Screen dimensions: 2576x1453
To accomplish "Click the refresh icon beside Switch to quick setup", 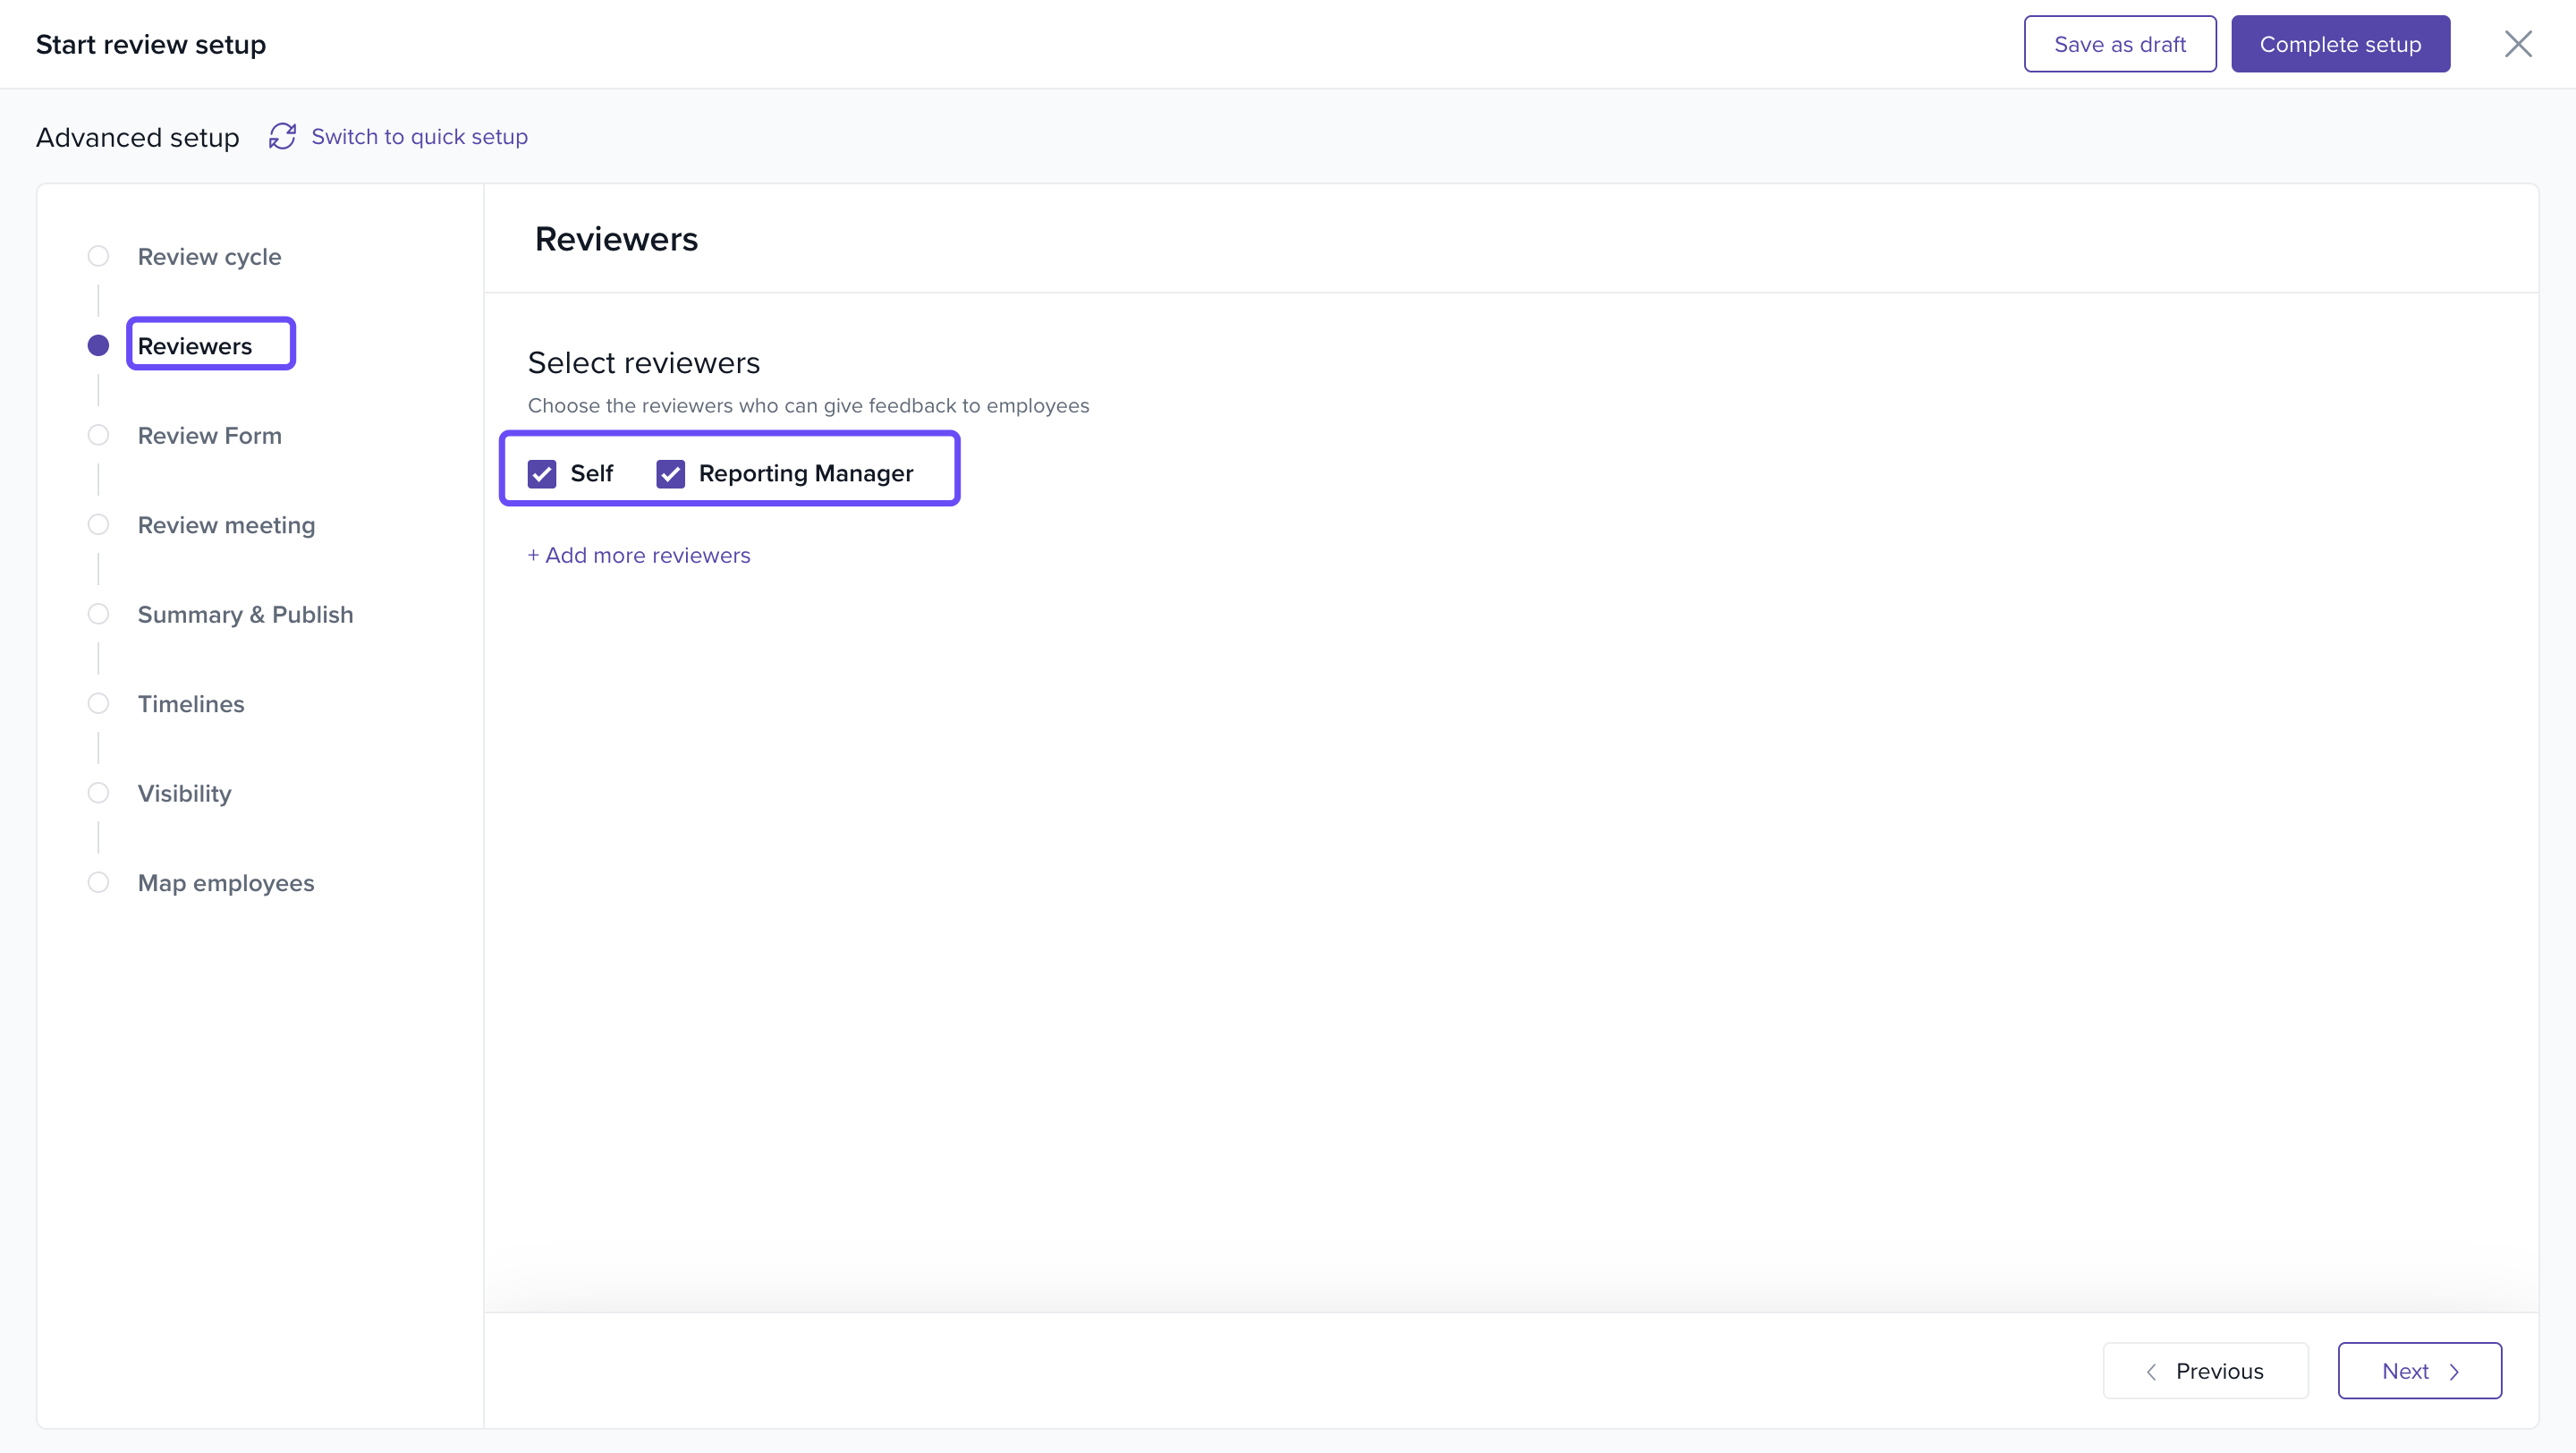I will point(282,136).
